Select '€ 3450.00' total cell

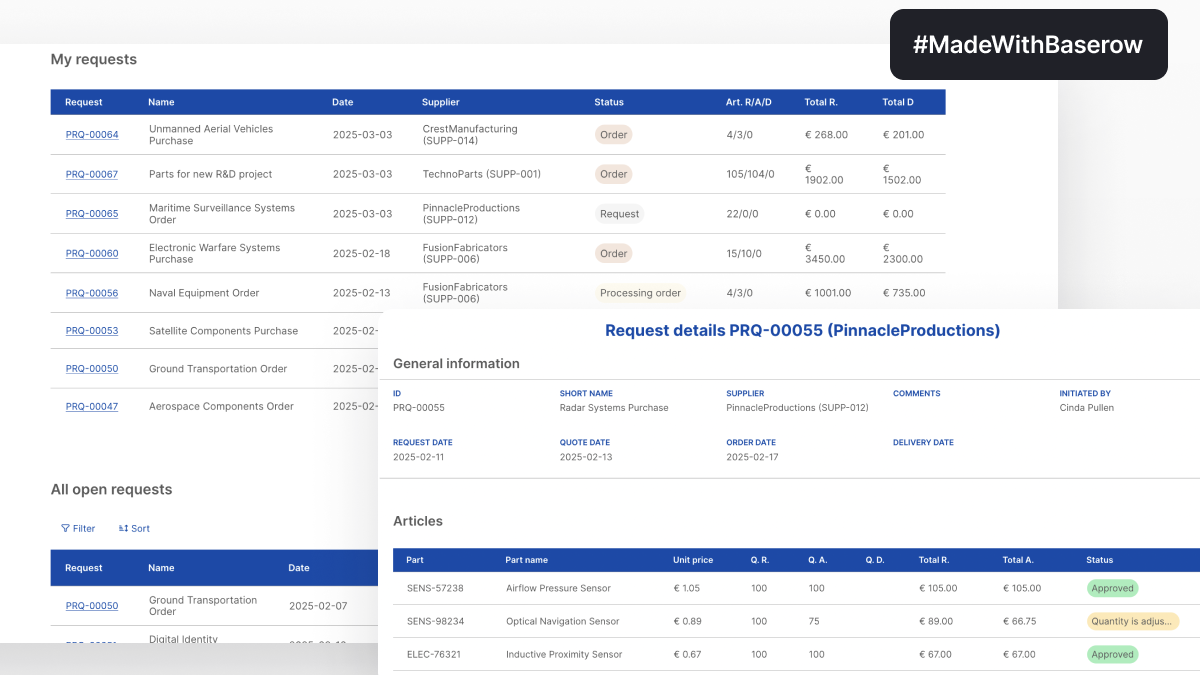coord(825,254)
